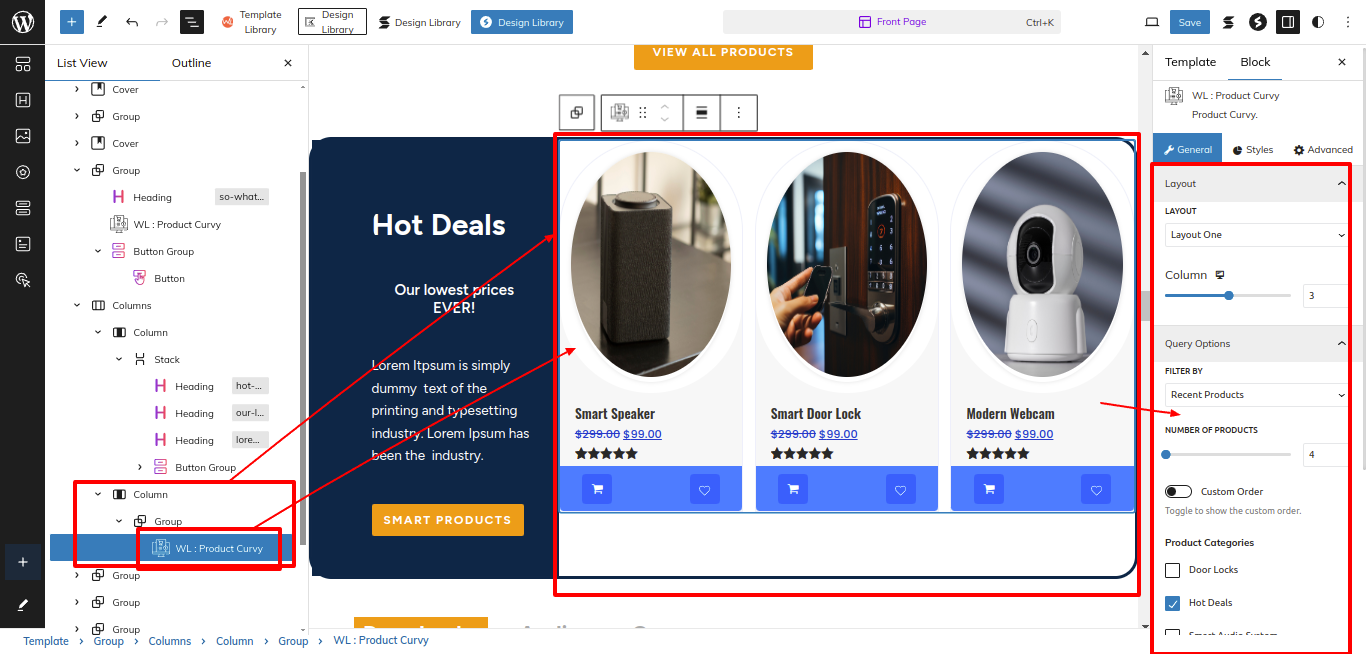The width and height of the screenshot is (1366, 654).
Task: Open the Template tab in settings sidebar
Action: click(1190, 62)
